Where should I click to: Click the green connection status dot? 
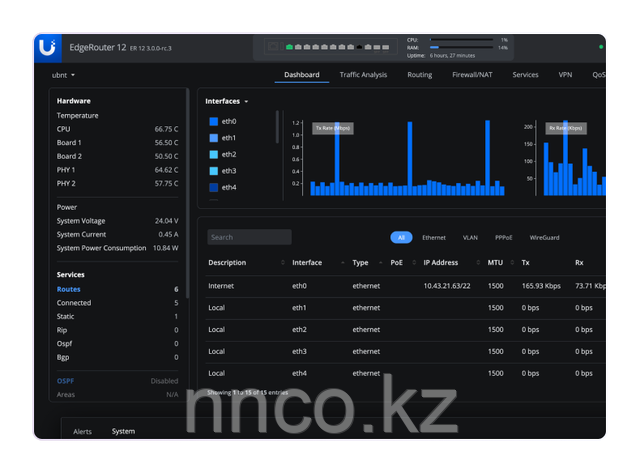[601, 47]
